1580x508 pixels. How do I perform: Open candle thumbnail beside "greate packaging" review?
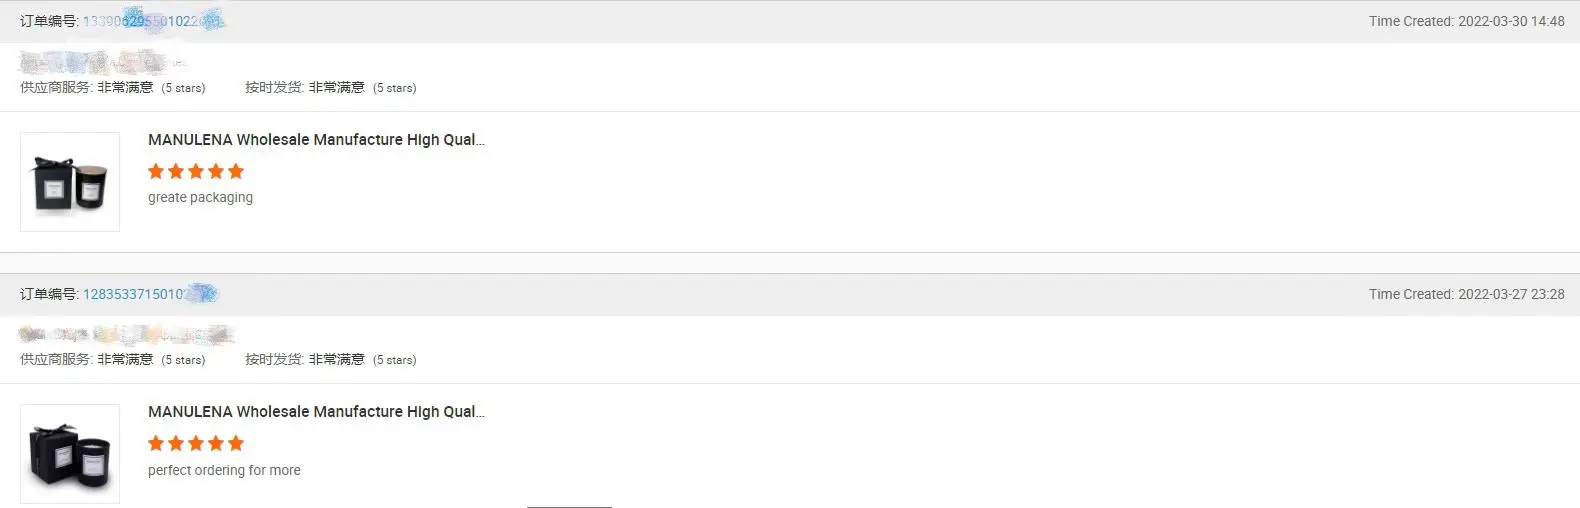(70, 182)
